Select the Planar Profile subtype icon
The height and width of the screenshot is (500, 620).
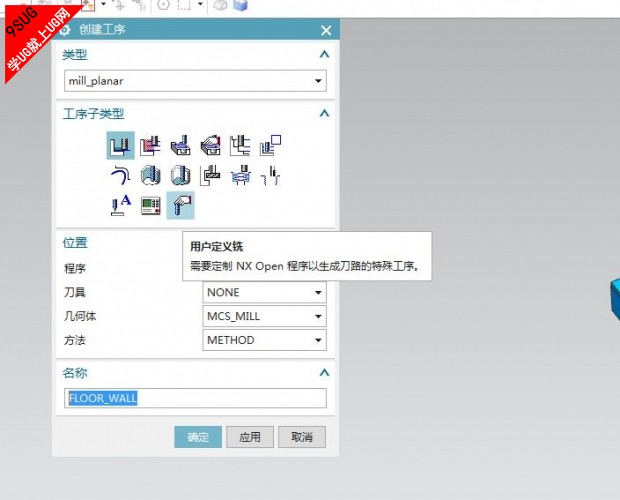pos(270,145)
